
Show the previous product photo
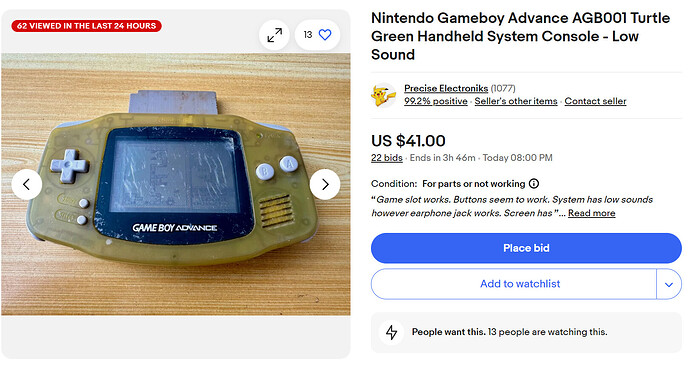coord(27,184)
